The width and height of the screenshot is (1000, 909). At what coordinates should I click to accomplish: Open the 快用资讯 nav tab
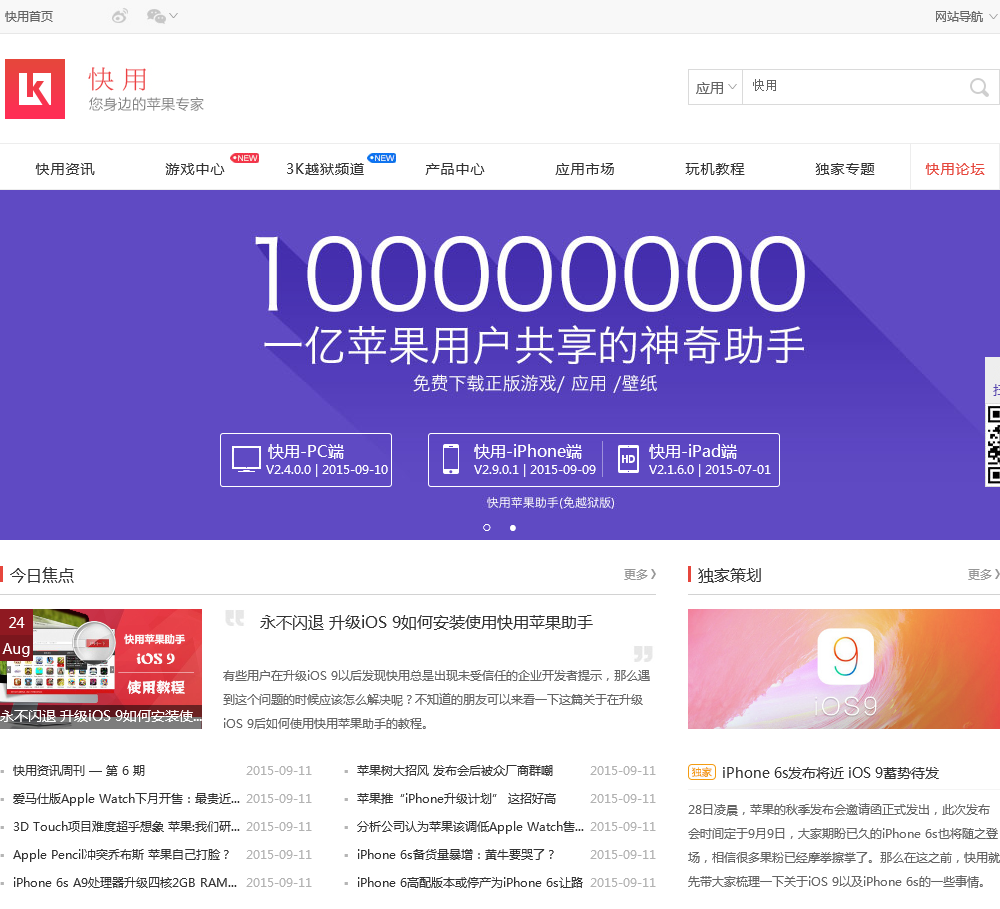65,169
